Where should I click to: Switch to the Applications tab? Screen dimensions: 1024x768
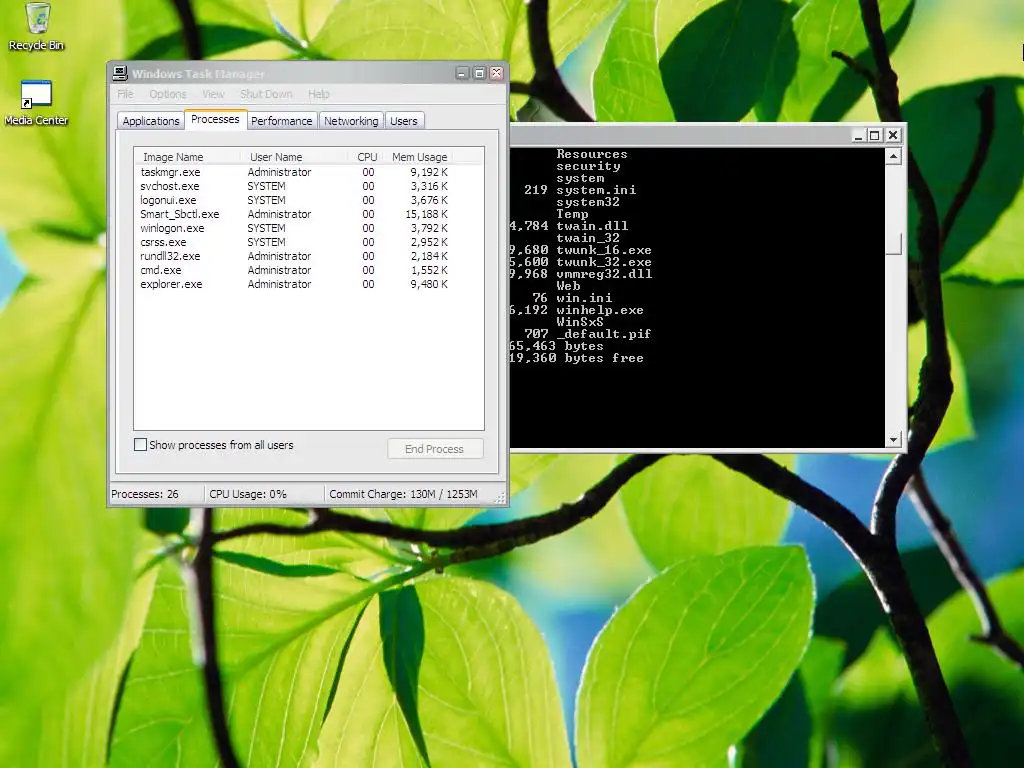[x=150, y=121]
